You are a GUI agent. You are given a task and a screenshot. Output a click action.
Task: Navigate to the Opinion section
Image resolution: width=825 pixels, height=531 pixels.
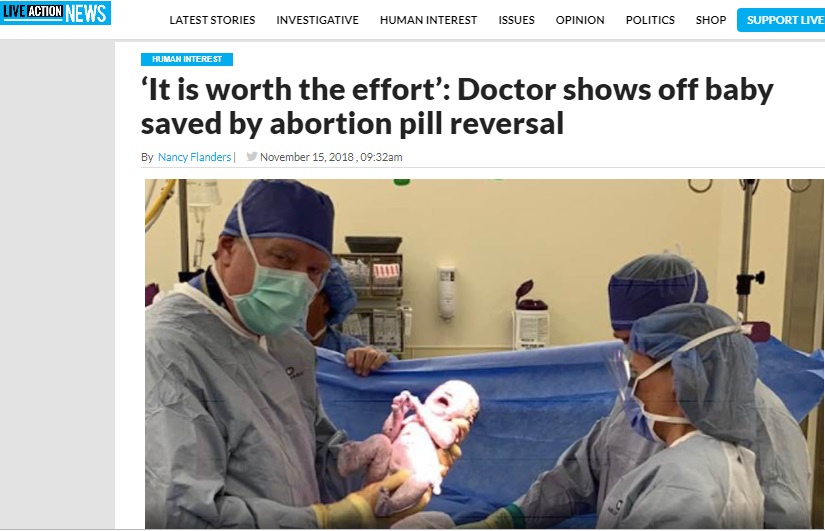point(580,20)
